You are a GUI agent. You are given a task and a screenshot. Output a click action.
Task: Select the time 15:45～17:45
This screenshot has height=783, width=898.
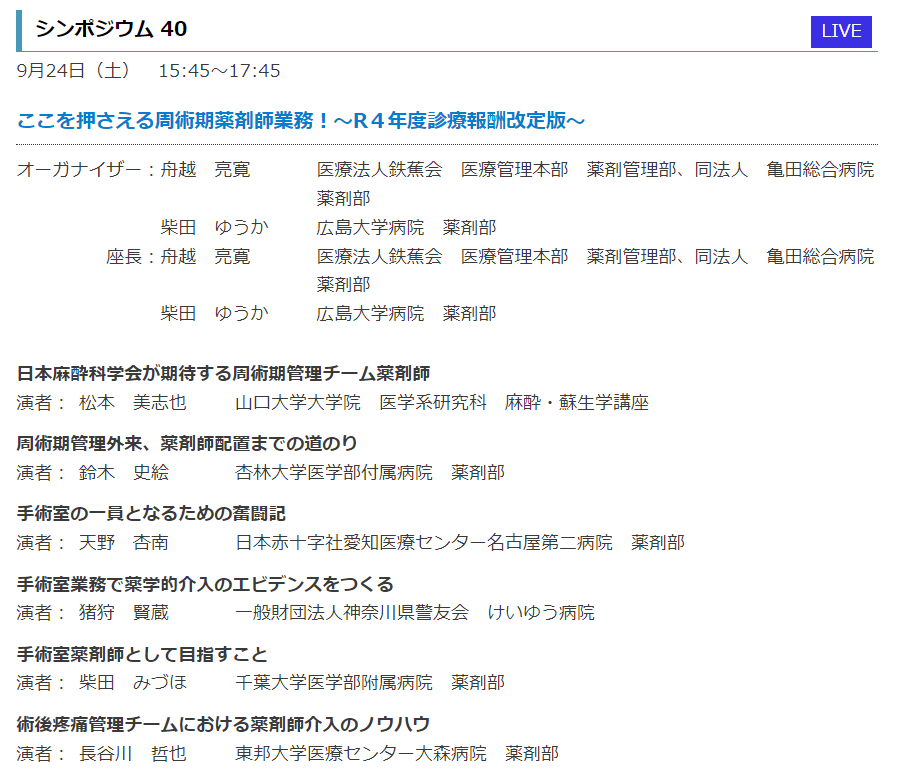click(x=219, y=70)
